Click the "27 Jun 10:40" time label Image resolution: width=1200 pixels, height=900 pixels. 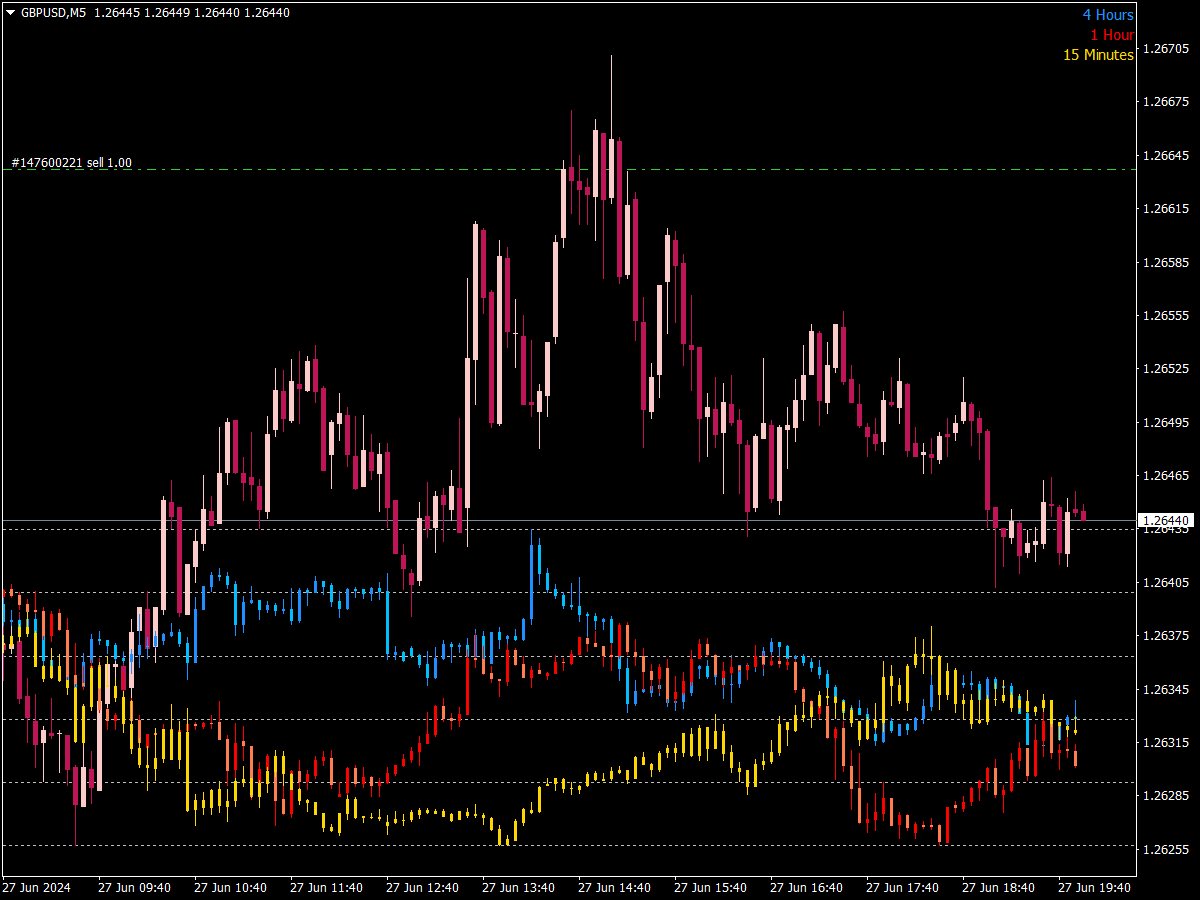[230, 888]
